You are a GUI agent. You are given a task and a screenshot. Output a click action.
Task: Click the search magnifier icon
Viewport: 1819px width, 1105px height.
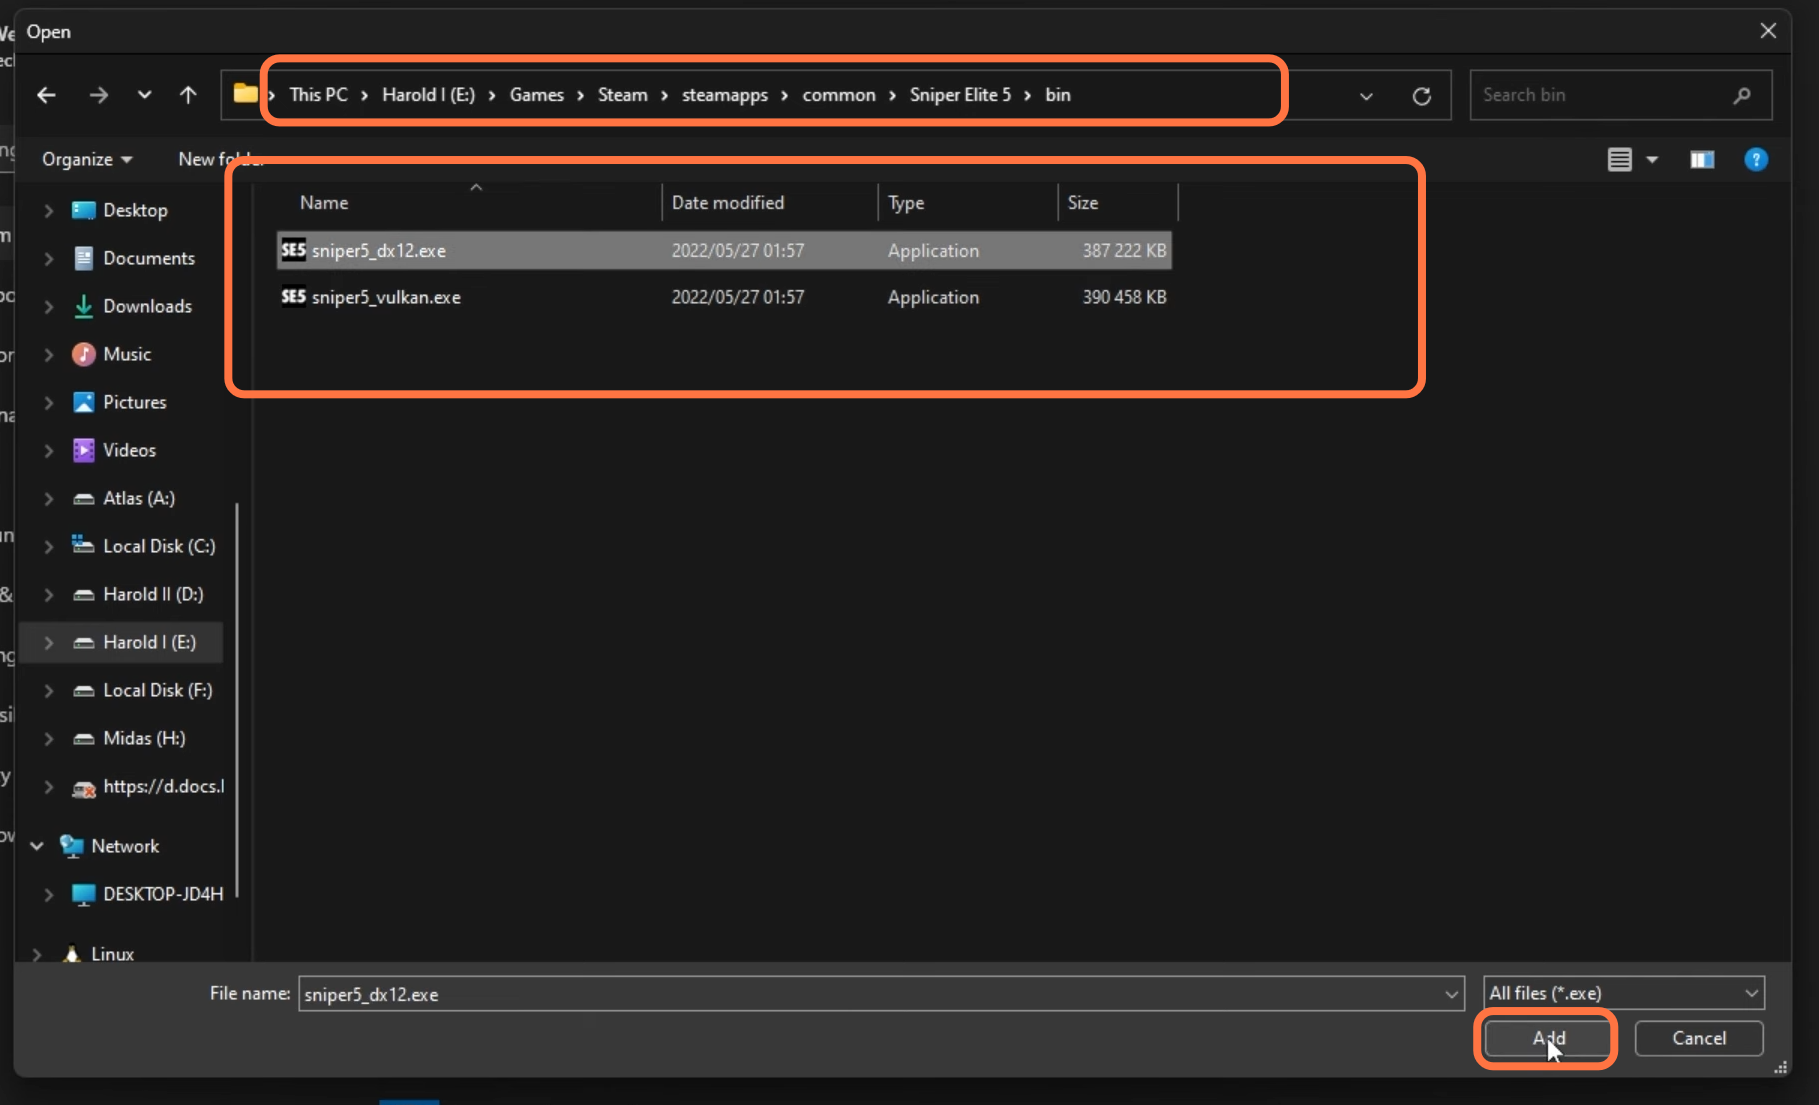pos(1742,95)
